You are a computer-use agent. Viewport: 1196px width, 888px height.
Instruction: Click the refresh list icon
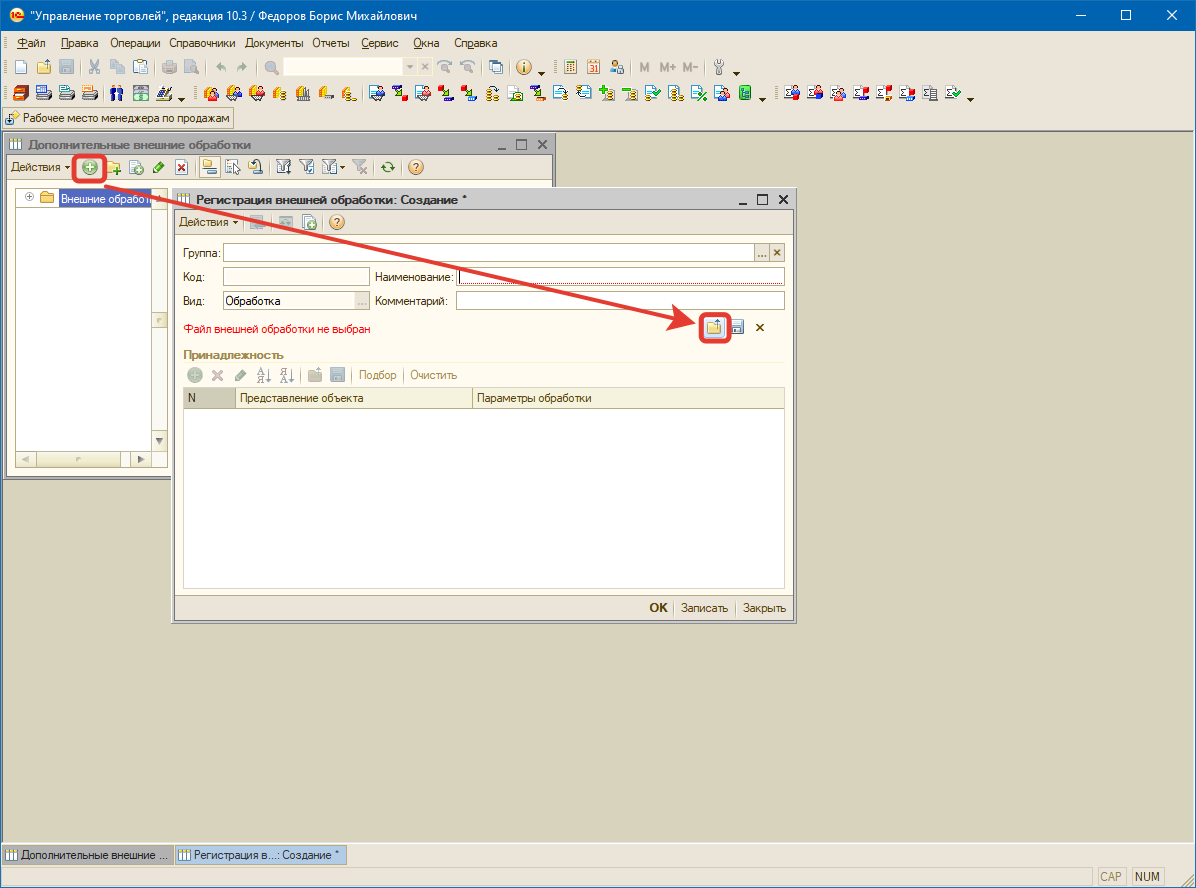(x=388, y=168)
